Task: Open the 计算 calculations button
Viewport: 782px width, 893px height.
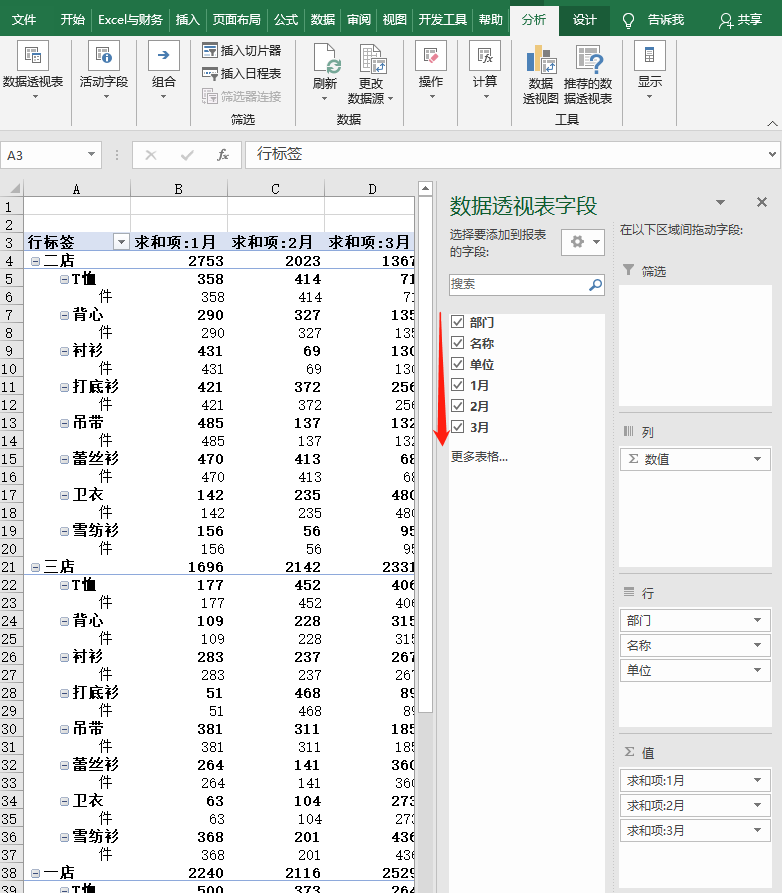Action: coord(485,71)
